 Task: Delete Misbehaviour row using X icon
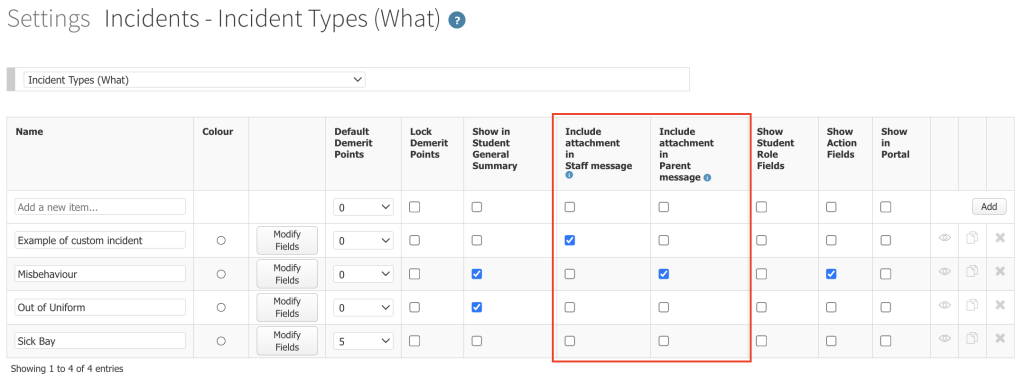[x=1000, y=272]
